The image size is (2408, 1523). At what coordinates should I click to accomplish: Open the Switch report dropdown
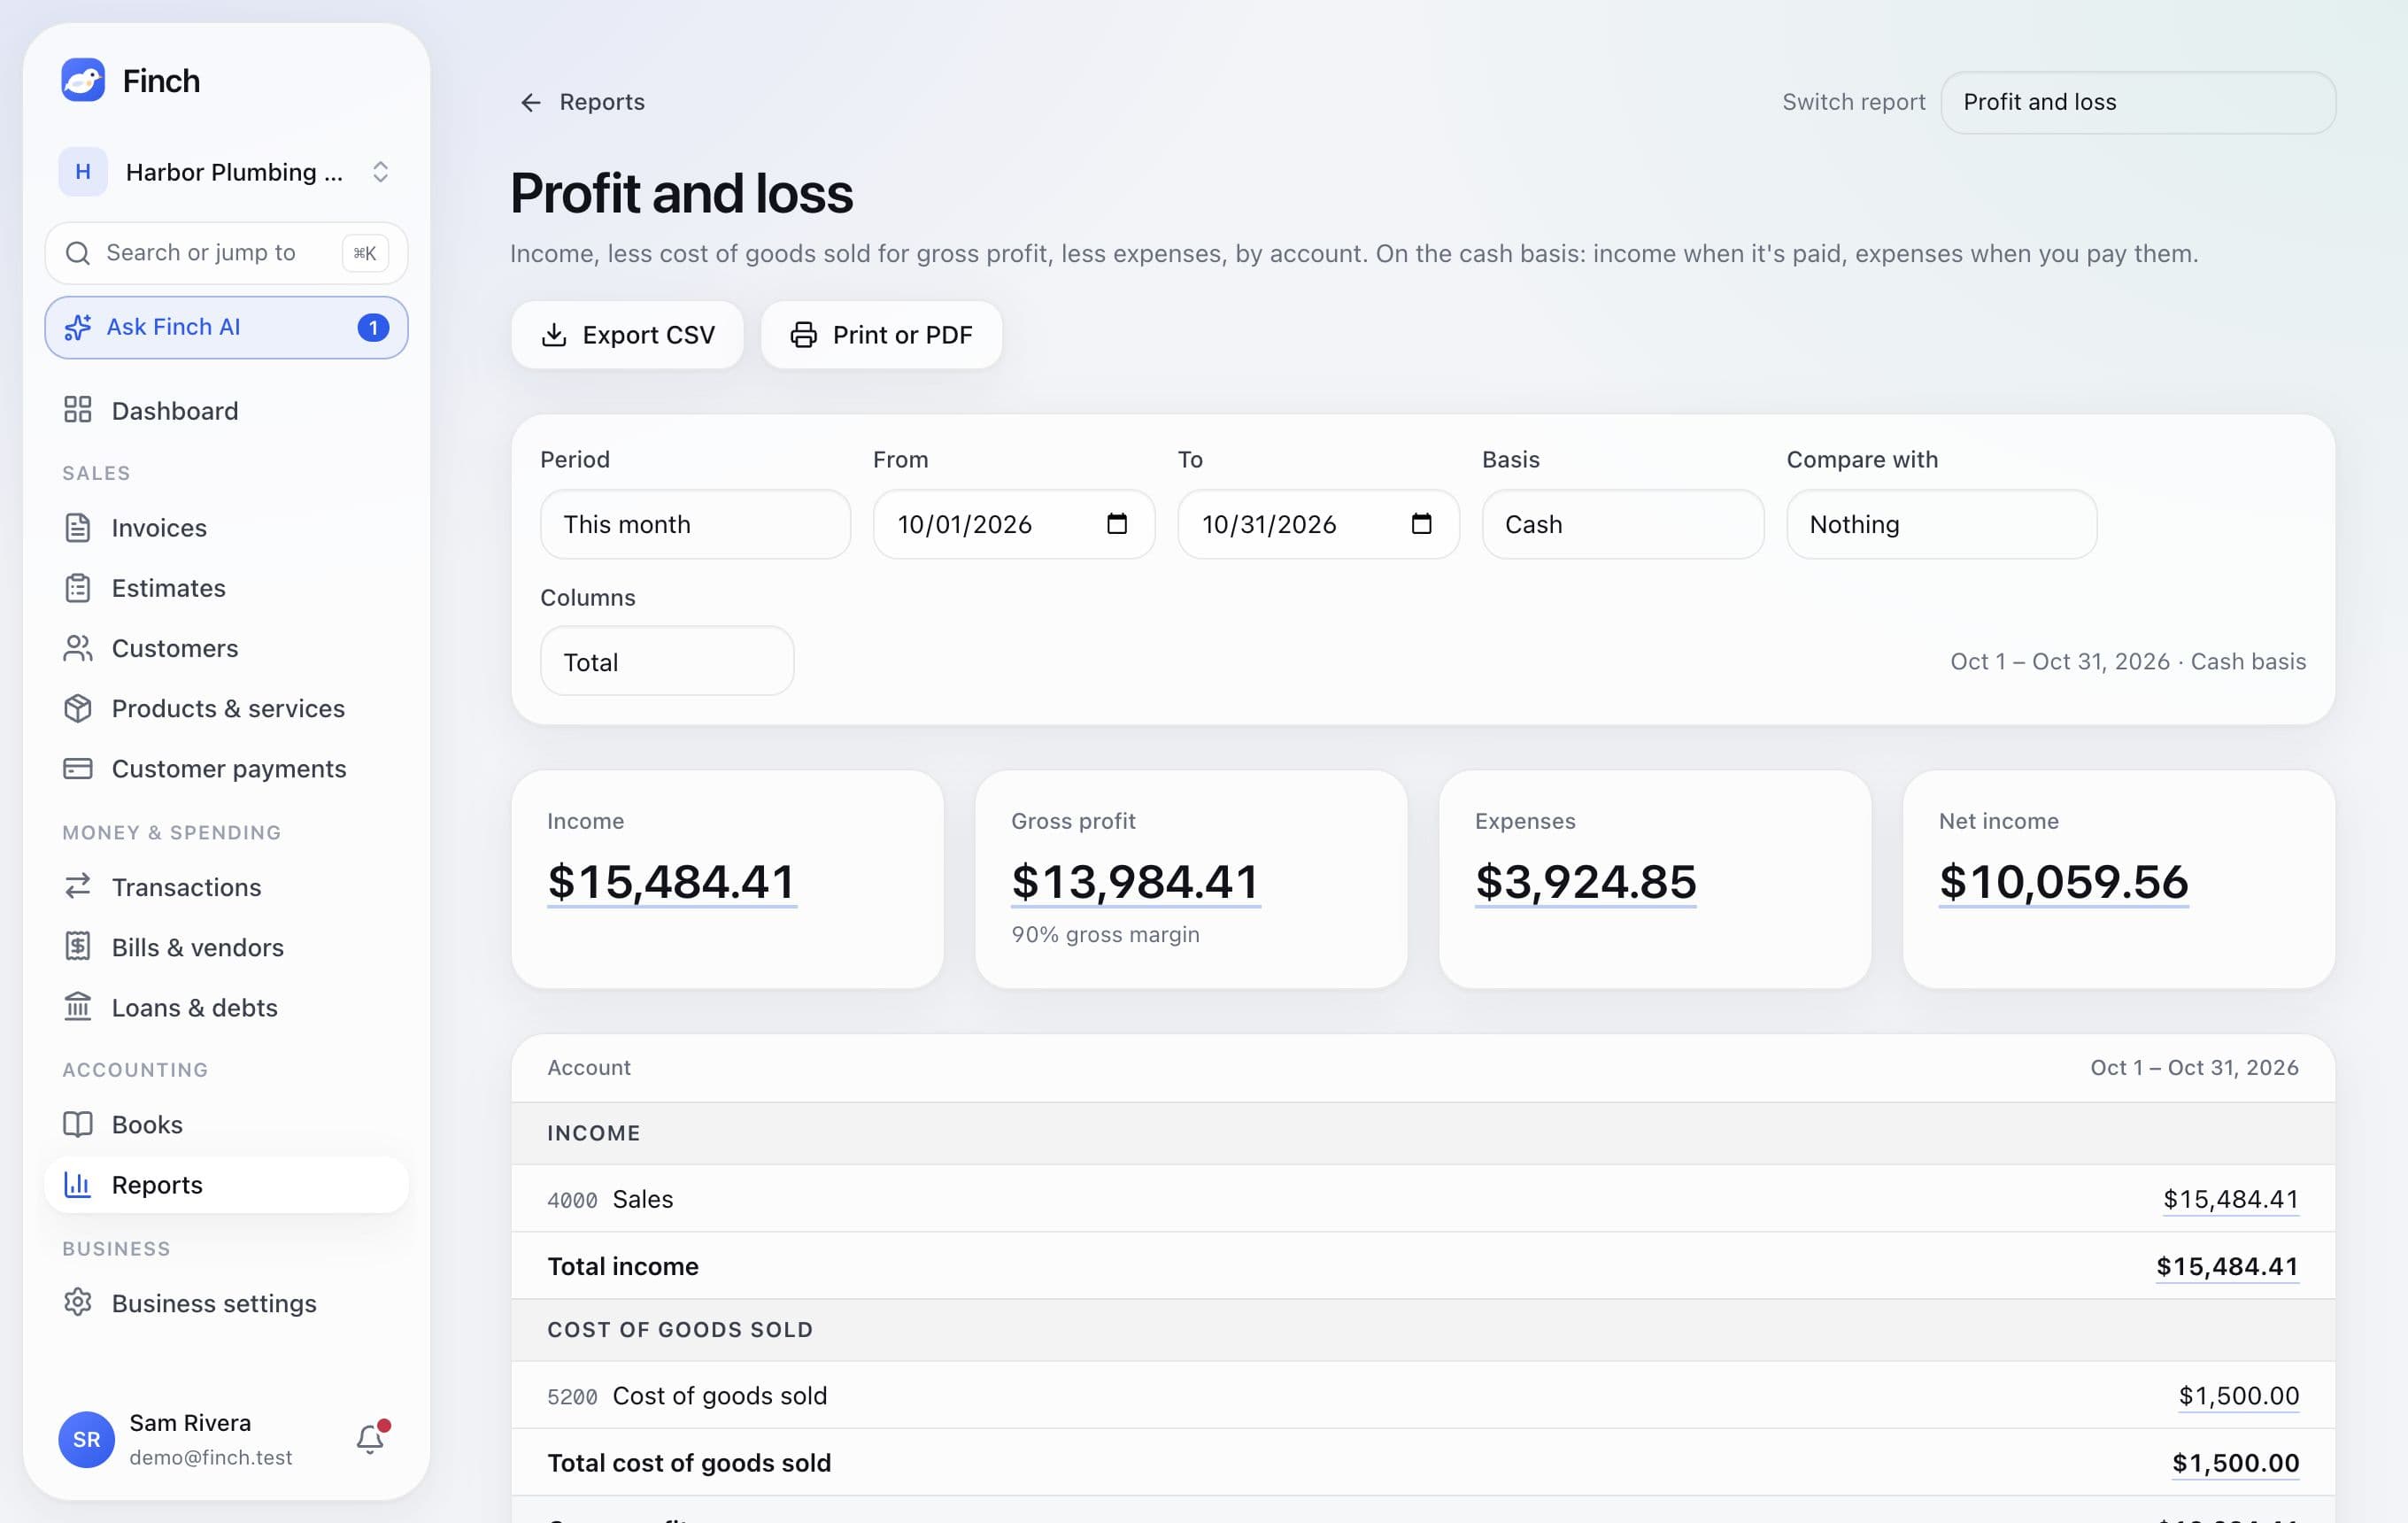click(x=2138, y=102)
